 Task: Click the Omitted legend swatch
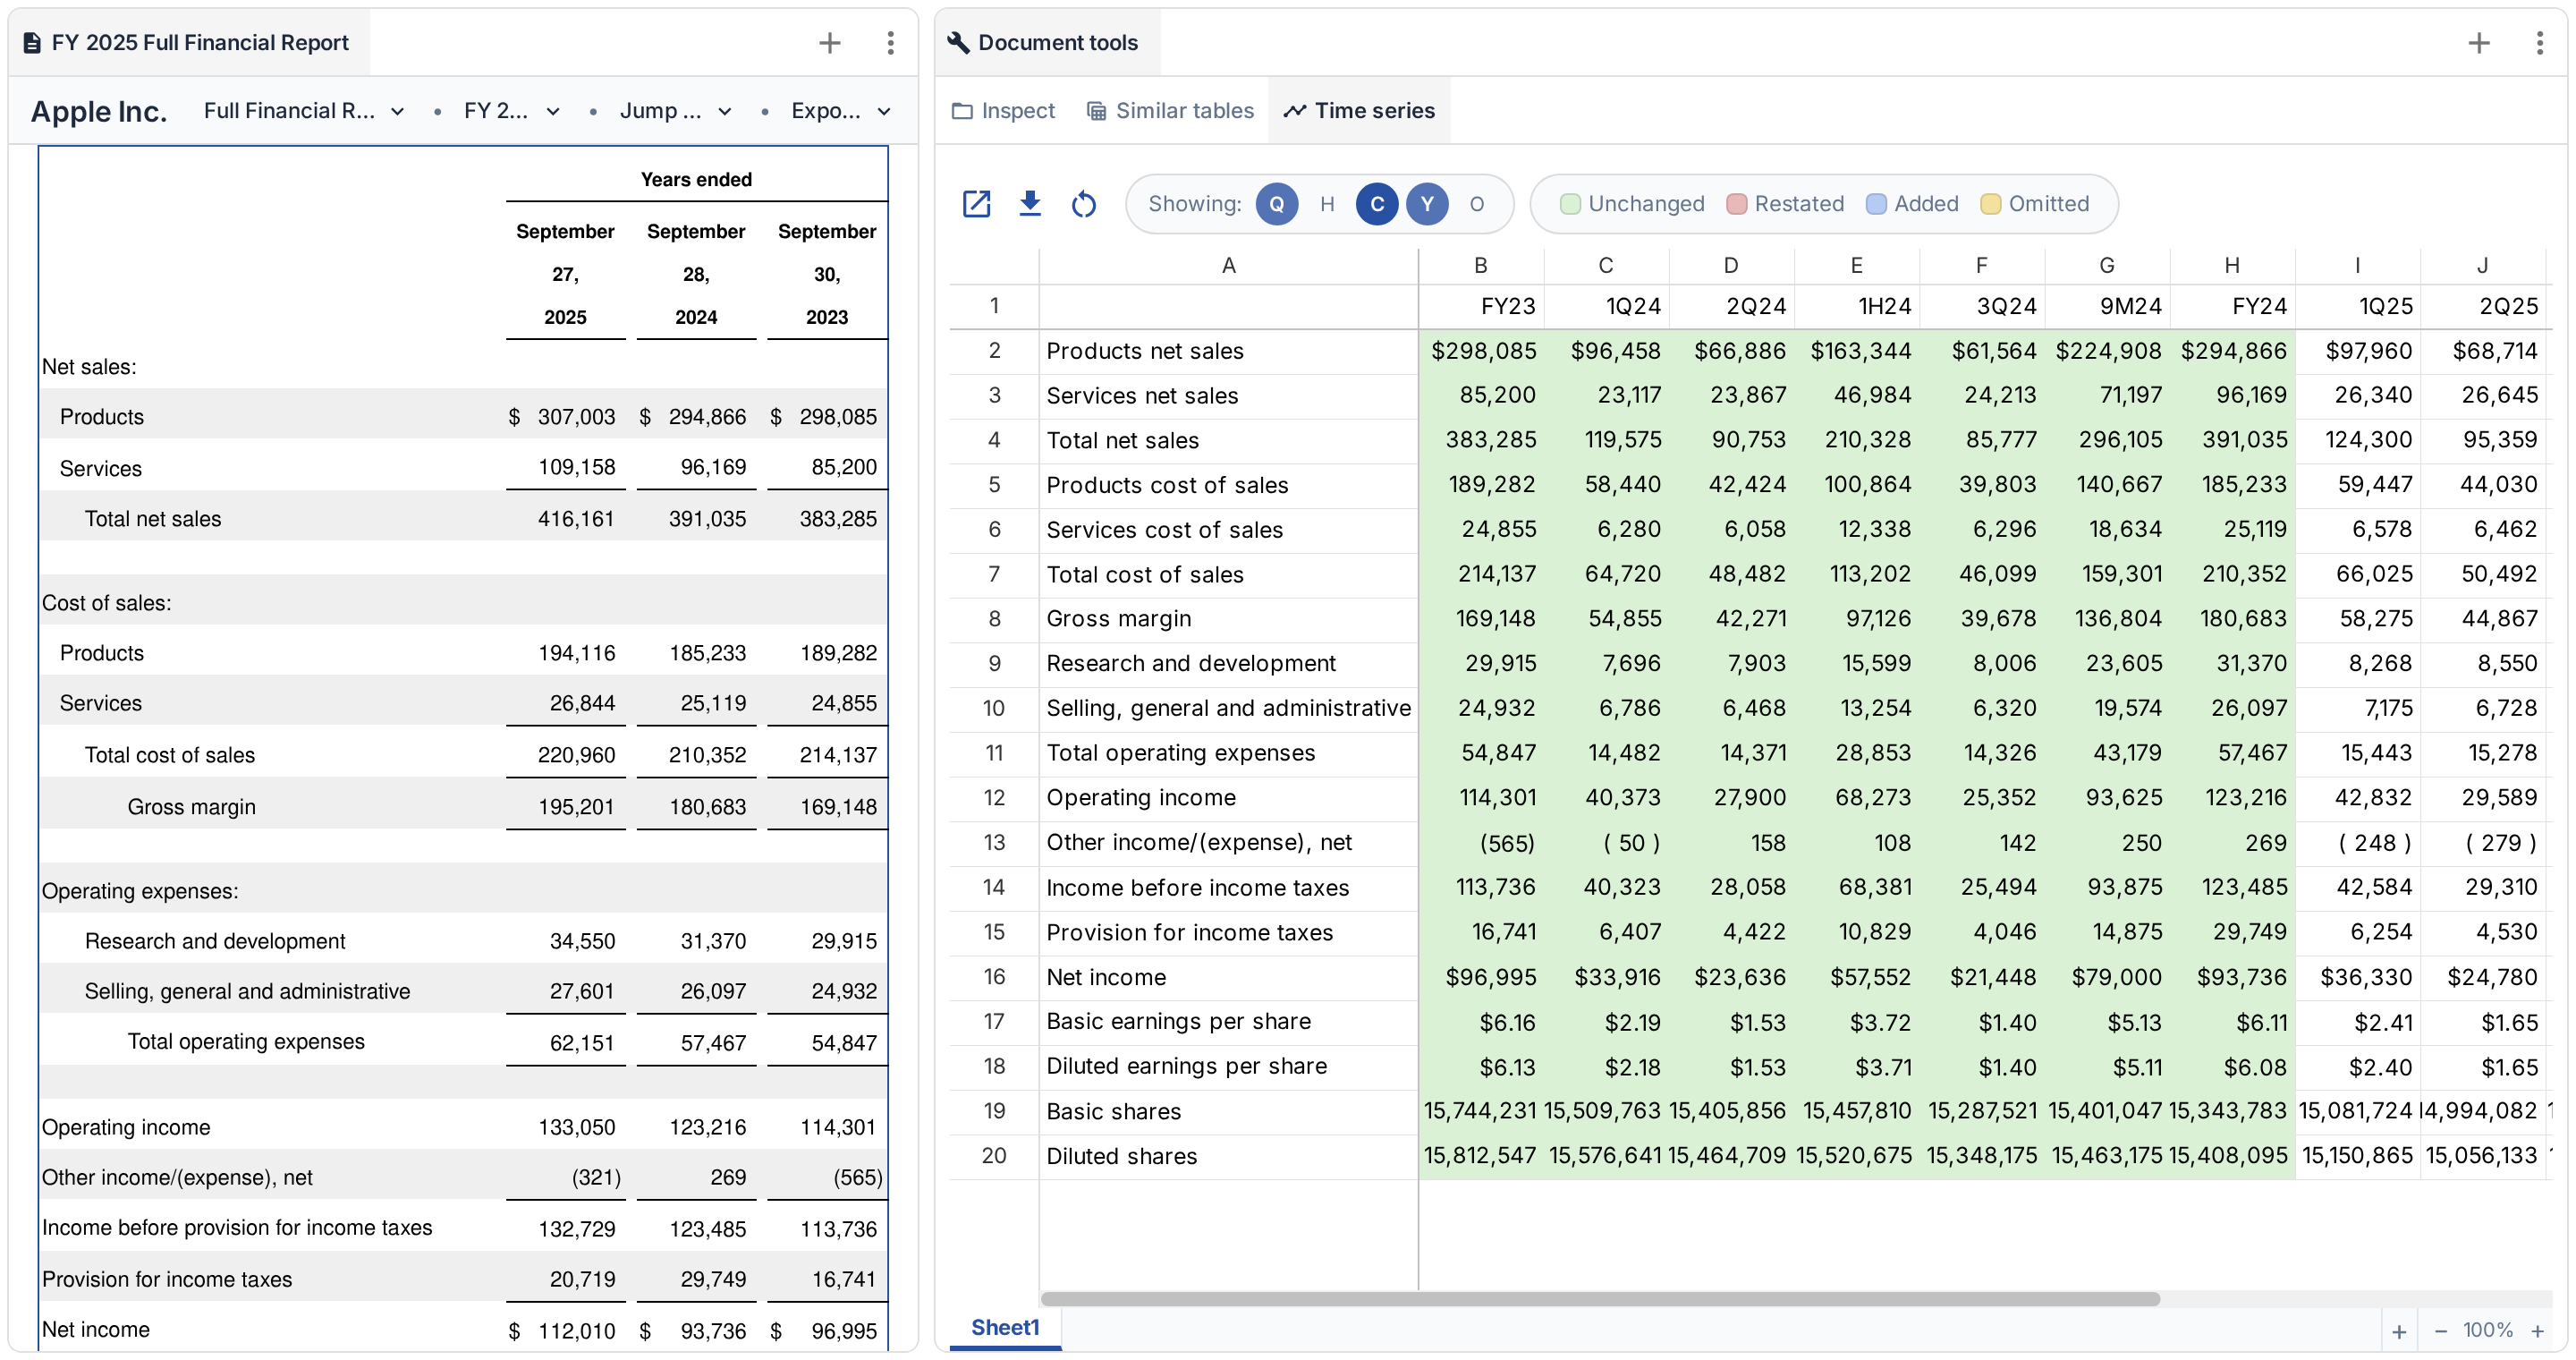[1990, 204]
